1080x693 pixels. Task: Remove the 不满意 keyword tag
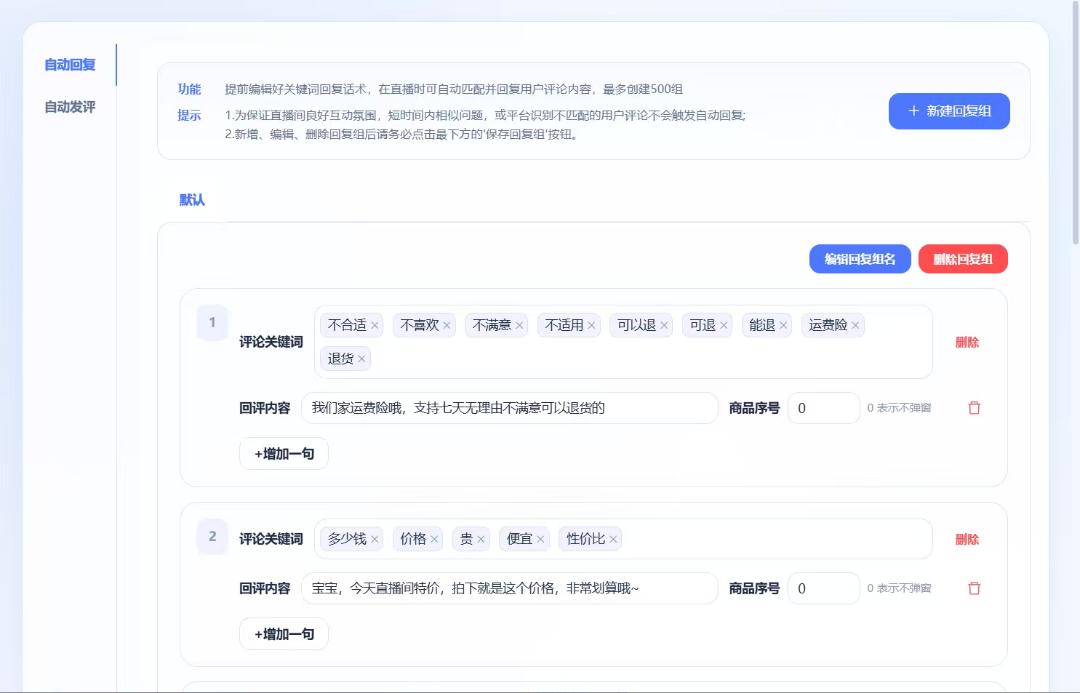pyautogui.click(x=519, y=325)
